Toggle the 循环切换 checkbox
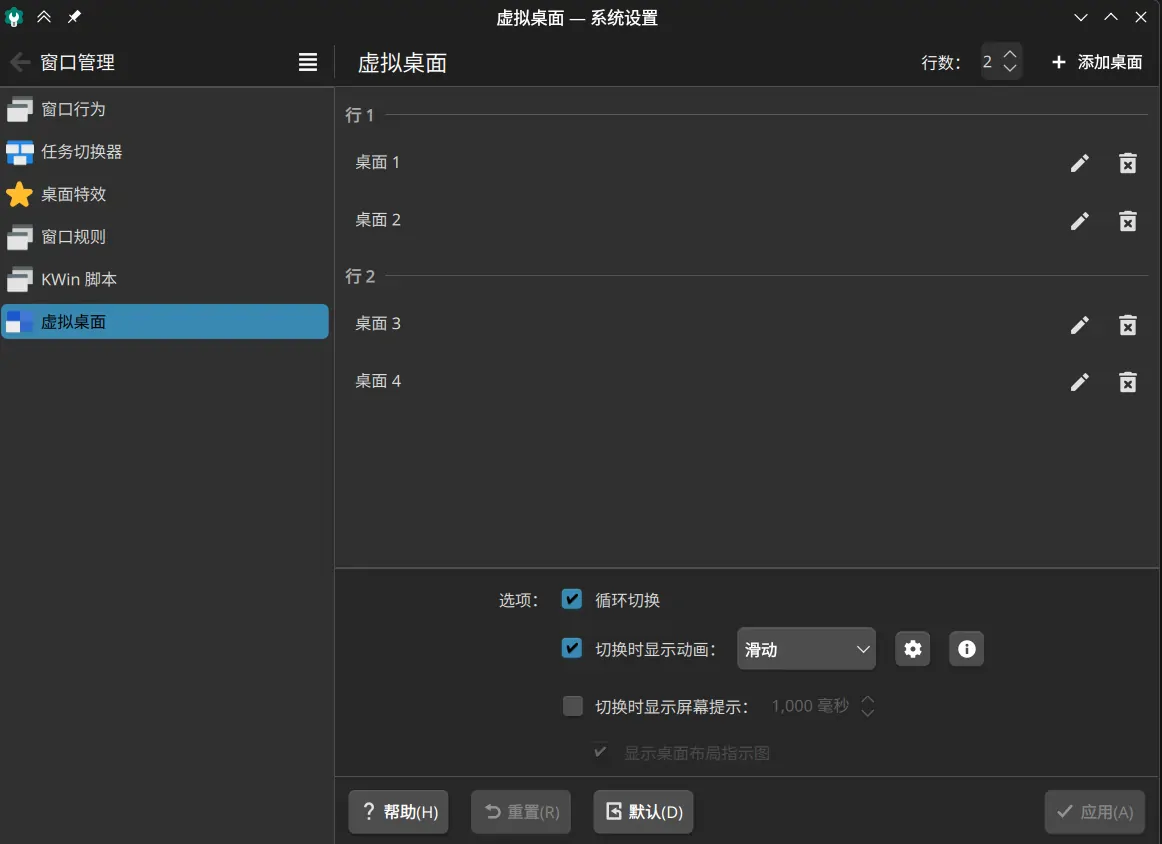Screen dimensions: 1162x844 [x=572, y=599]
